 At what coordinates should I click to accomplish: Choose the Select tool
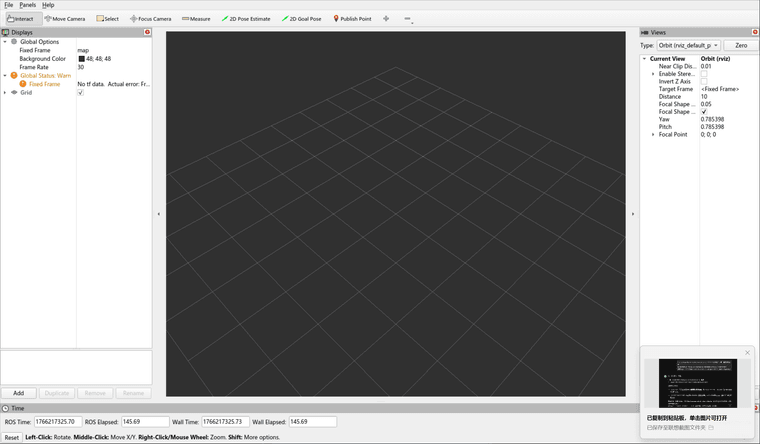[108, 19]
